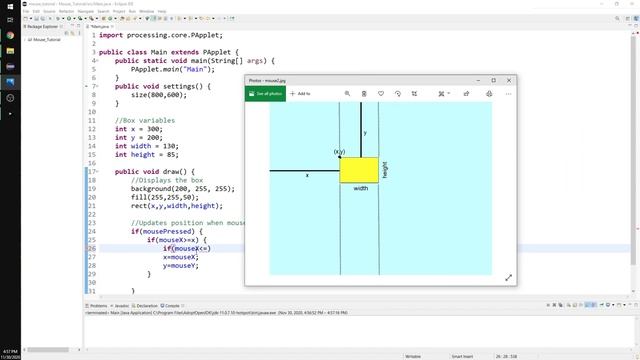Click the clock in the taskbar
Image resolution: width=640 pixels, height=360 pixels.
(x=10, y=354)
